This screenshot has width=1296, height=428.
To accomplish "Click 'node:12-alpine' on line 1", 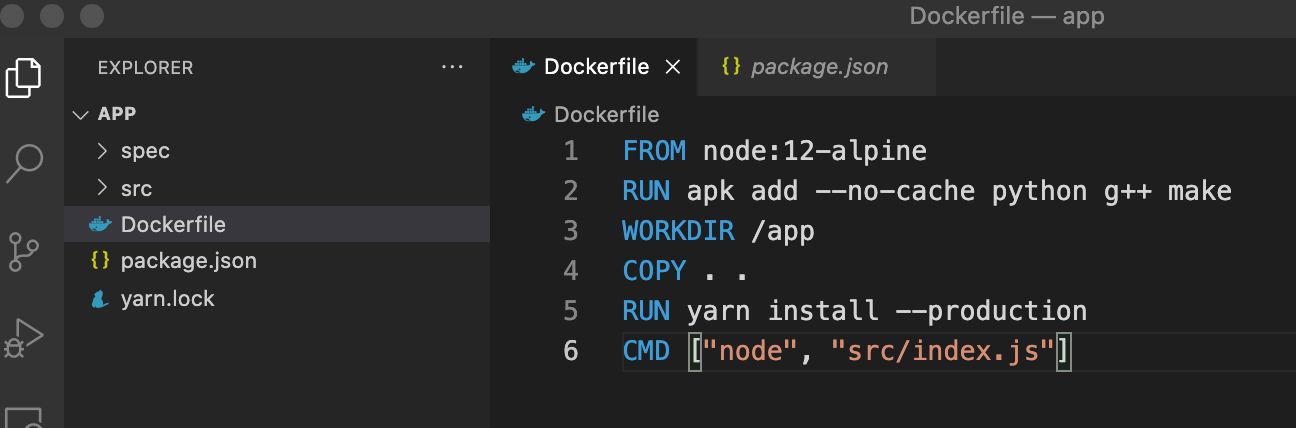I will (x=815, y=151).
